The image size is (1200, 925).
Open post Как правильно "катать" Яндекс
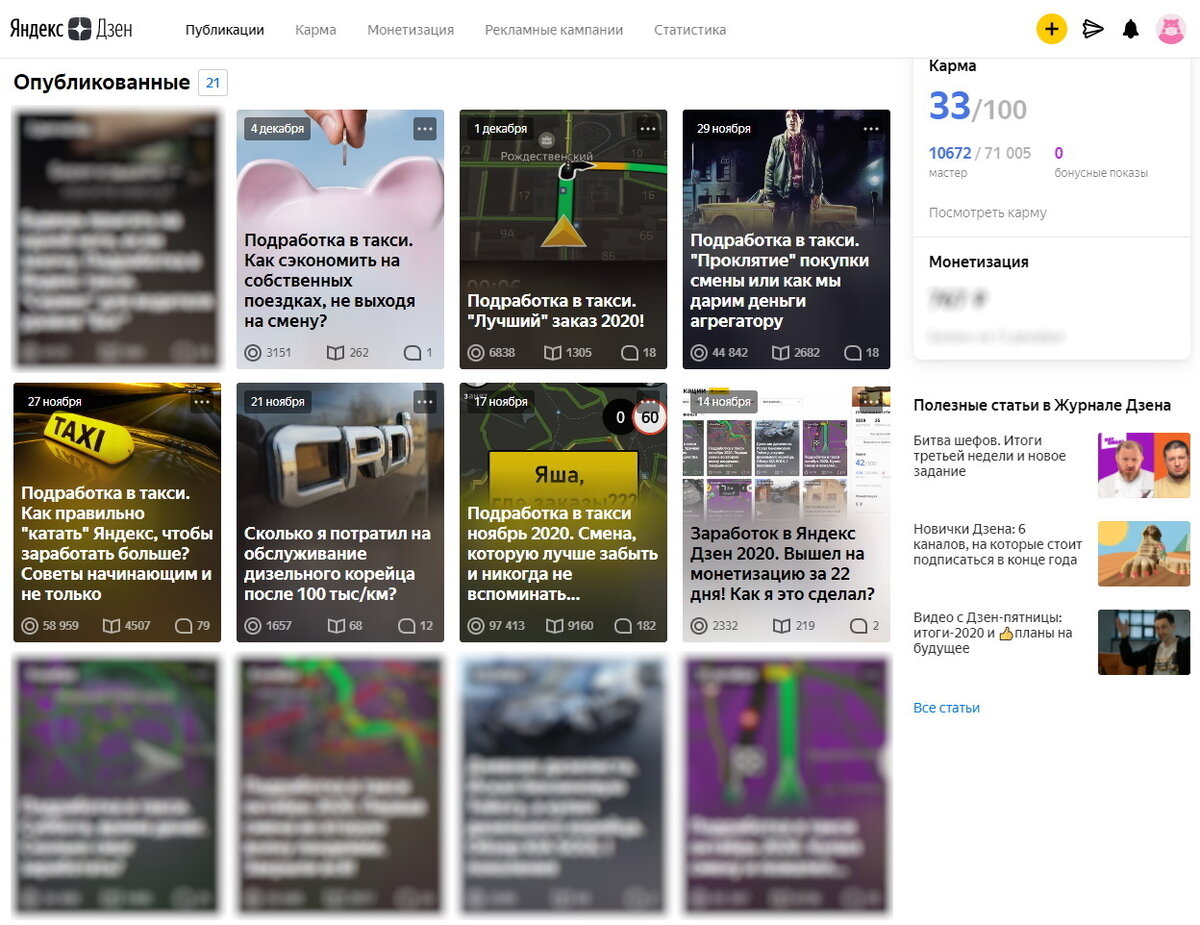(x=117, y=543)
